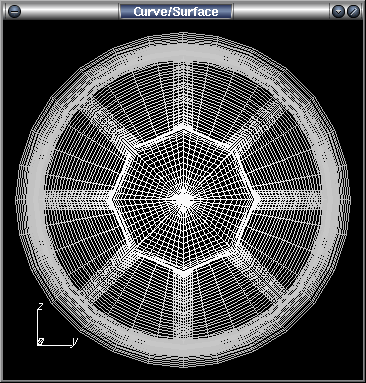Screen dimensions: 366x383
Task: Open the window menu button beside the title
Action: [14, 11]
